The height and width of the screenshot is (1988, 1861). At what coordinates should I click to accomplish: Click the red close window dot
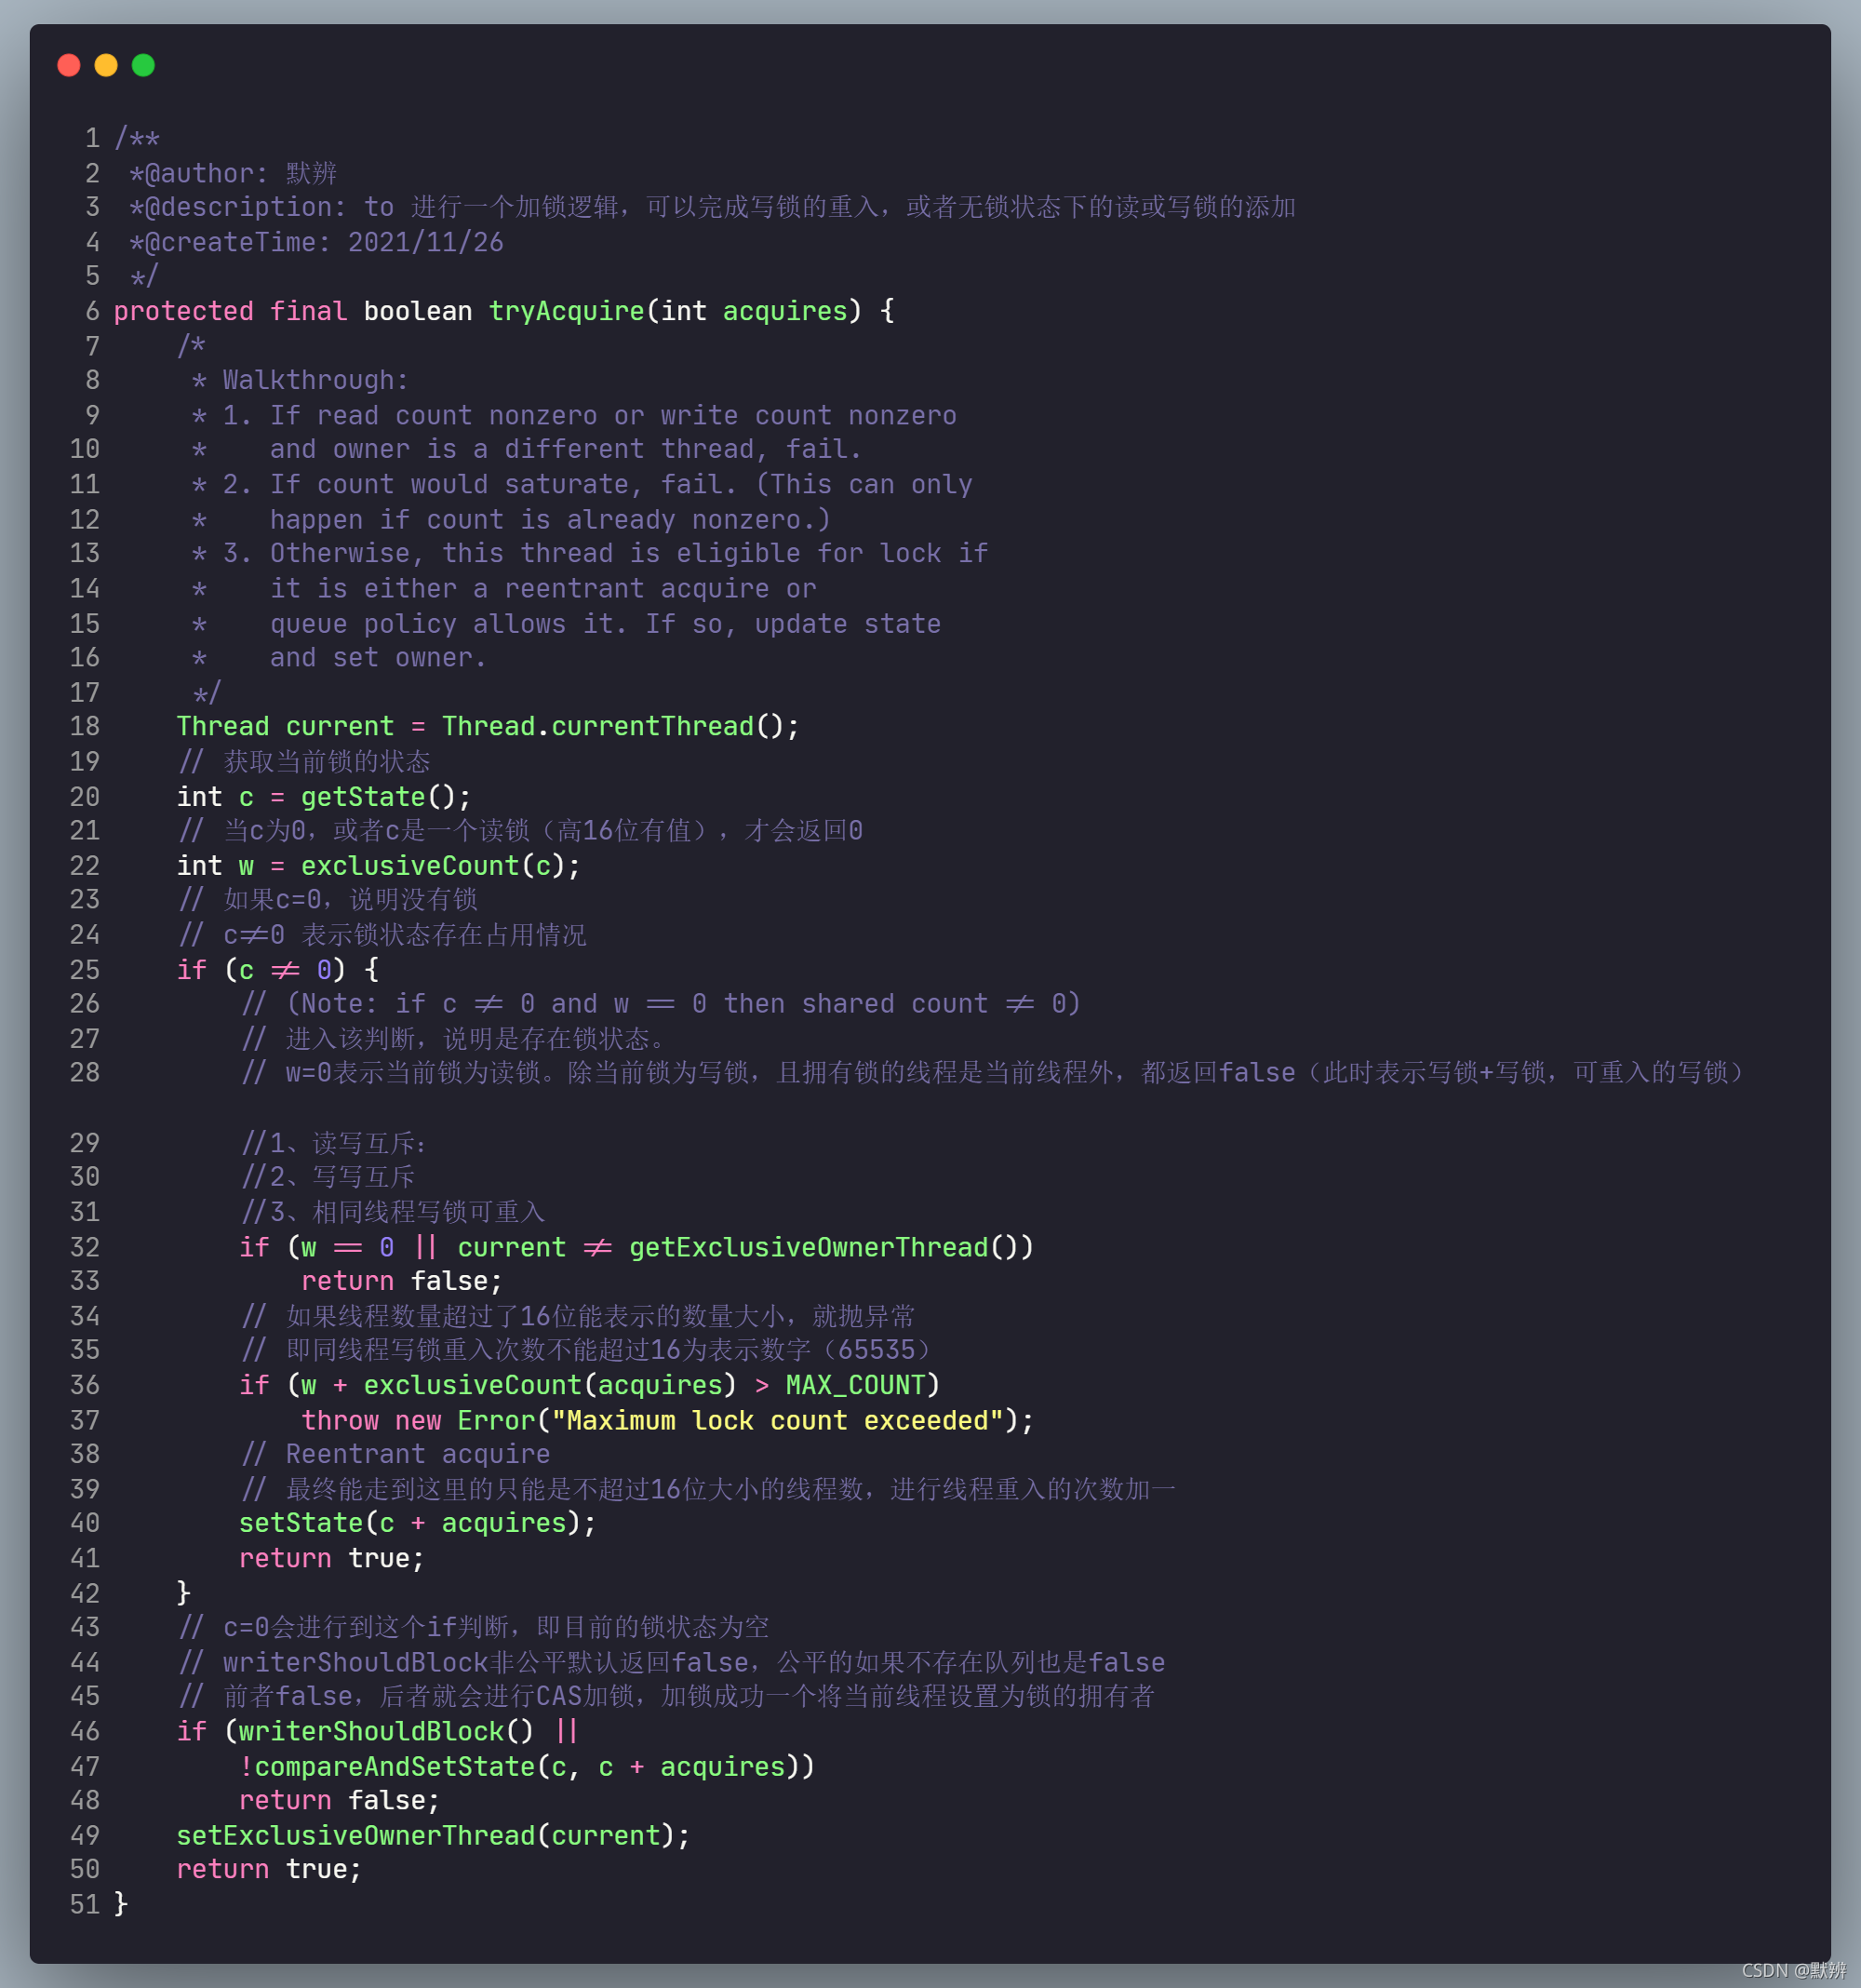69,65
